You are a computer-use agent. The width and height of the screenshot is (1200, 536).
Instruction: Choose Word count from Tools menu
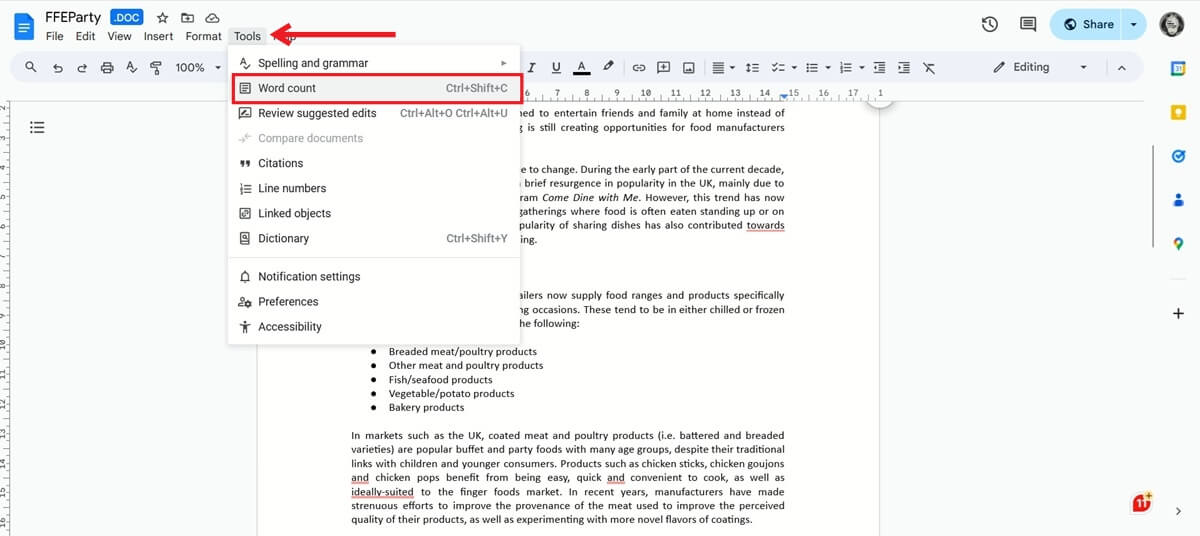tap(376, 88)
